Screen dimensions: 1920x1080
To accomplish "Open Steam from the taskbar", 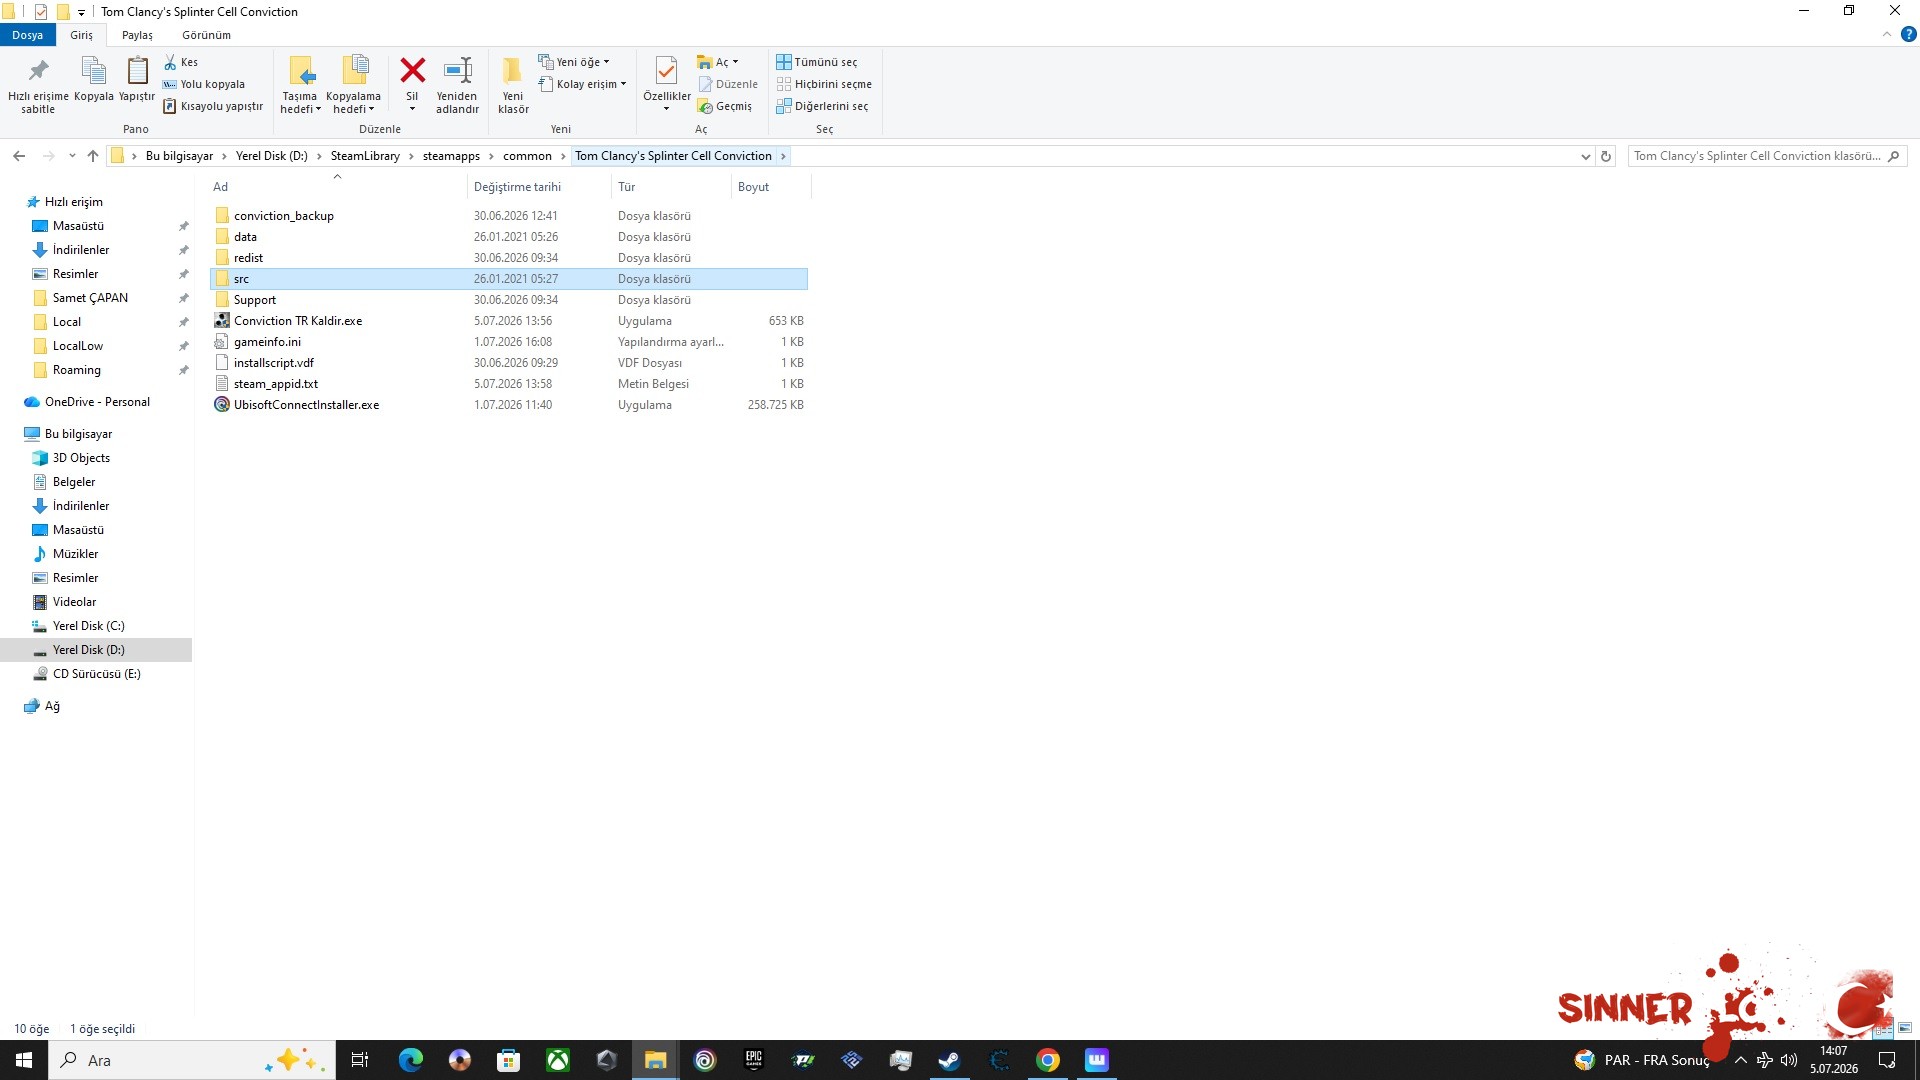I will click(x=949, y=1060).
